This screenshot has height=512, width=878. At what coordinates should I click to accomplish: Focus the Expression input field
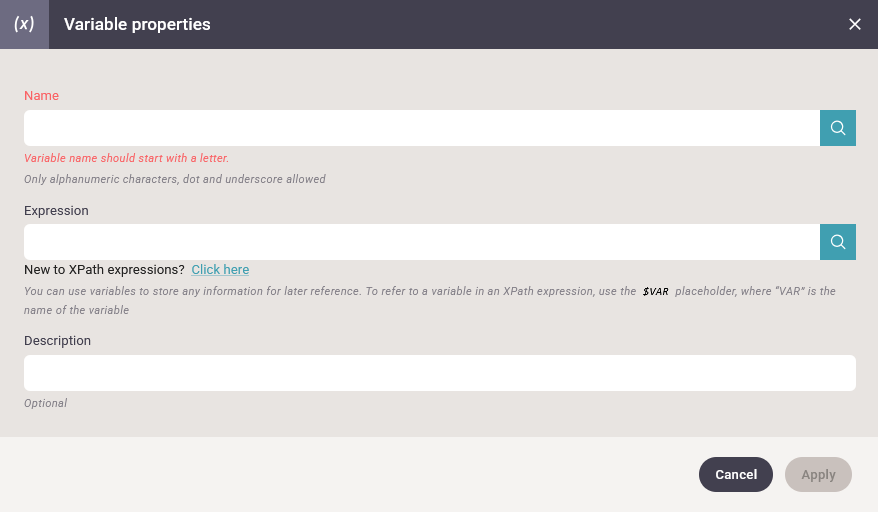coord(422,242)
